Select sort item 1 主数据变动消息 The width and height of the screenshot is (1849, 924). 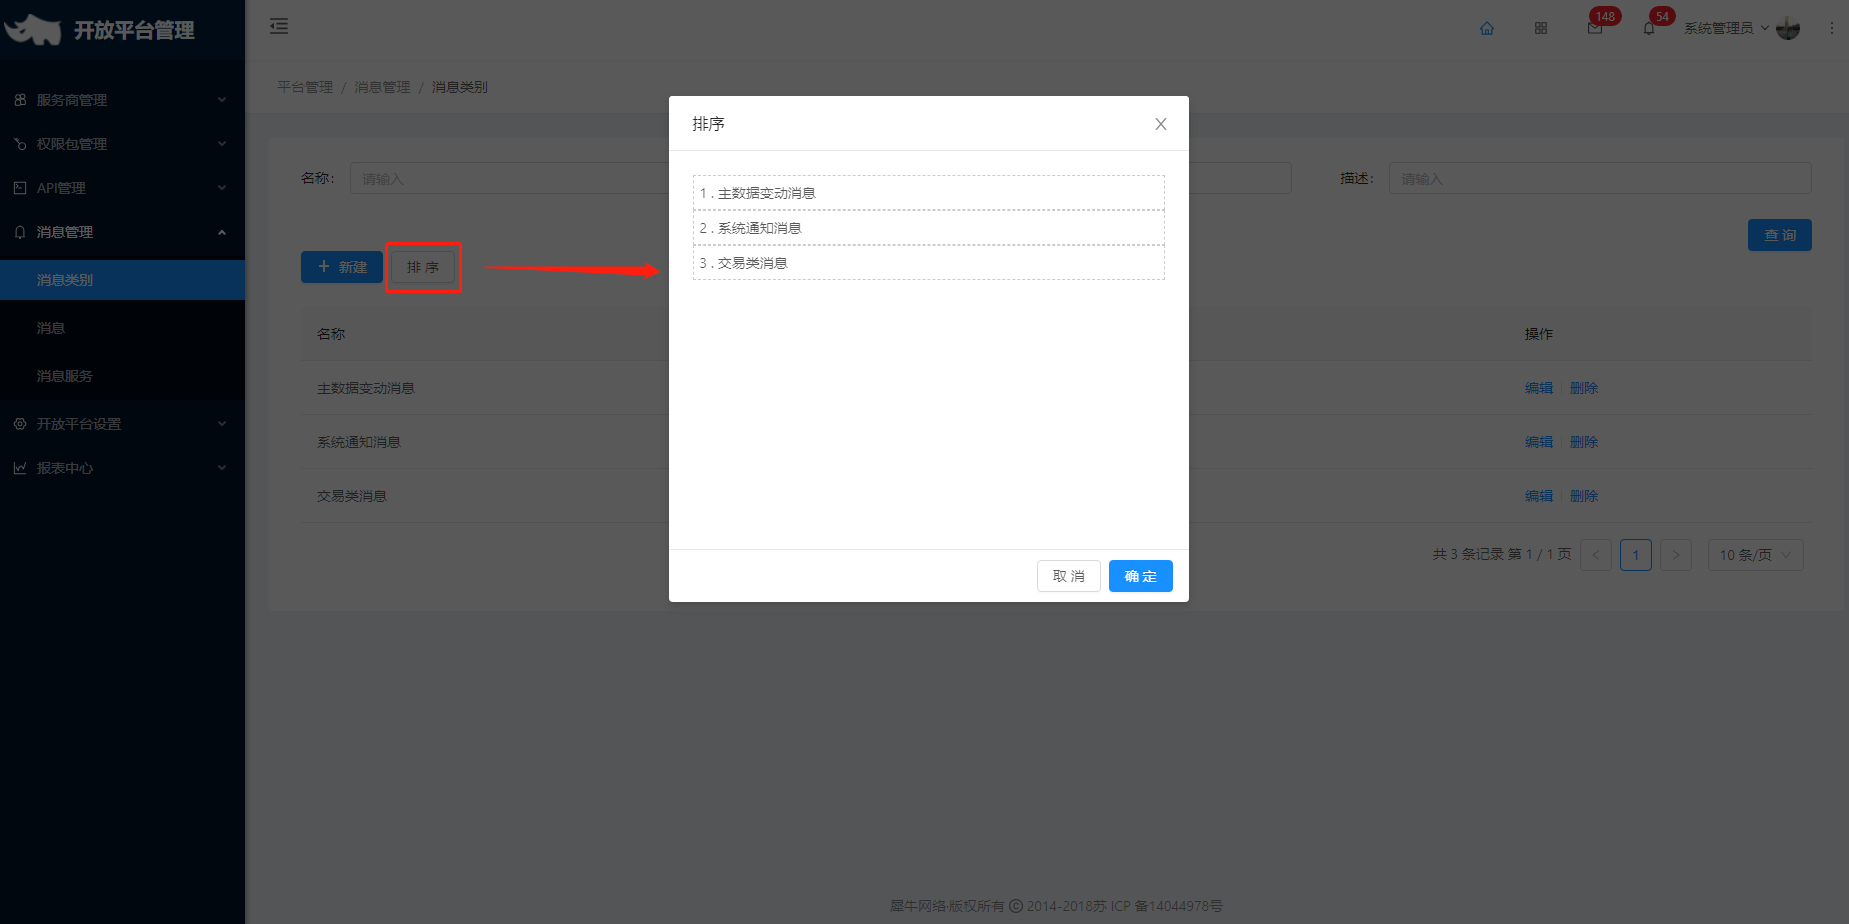[x=929, y=193]
